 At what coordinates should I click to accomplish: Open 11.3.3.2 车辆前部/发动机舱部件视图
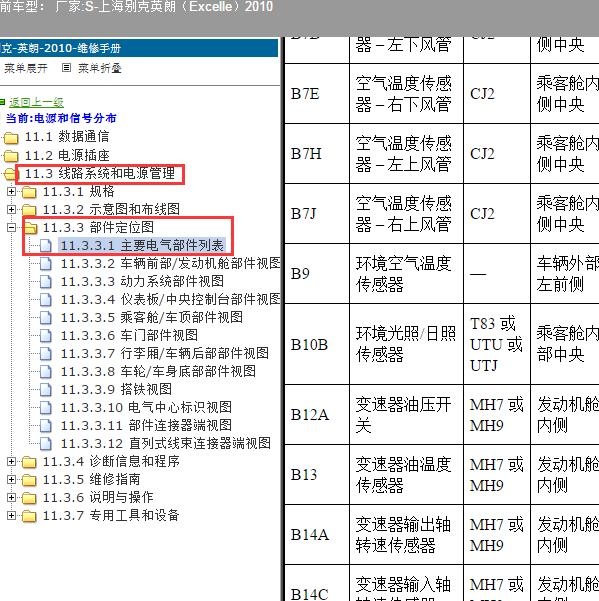(x=171, y=263)
